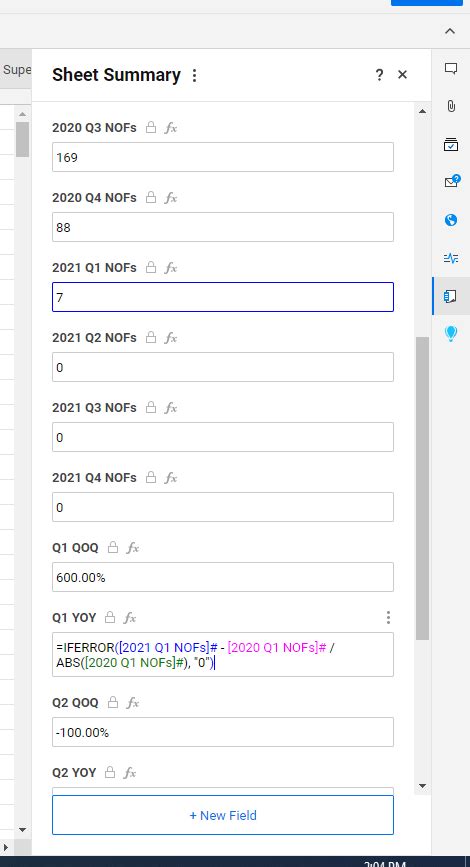Click formula icon beside 2021 Q3 NOFs
This screenshot has height=867, width=470.
(171, 408)
